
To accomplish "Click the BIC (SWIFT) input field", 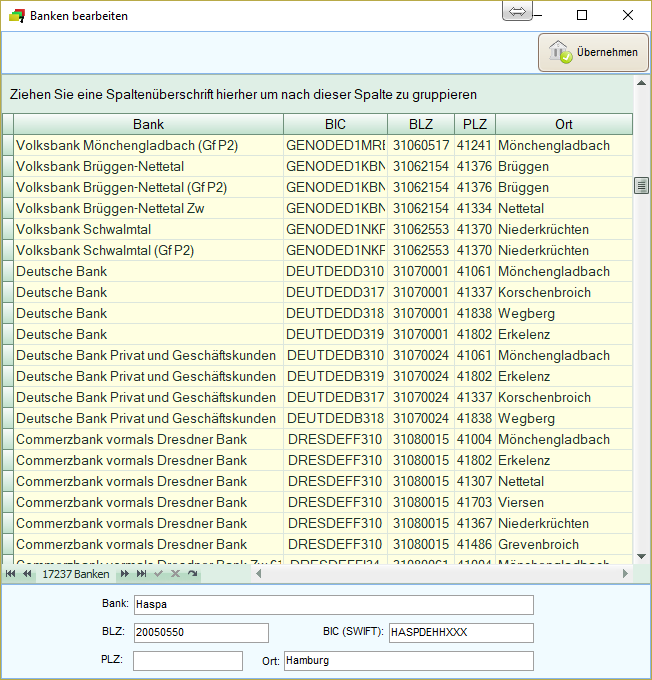I will click(460, 633).
